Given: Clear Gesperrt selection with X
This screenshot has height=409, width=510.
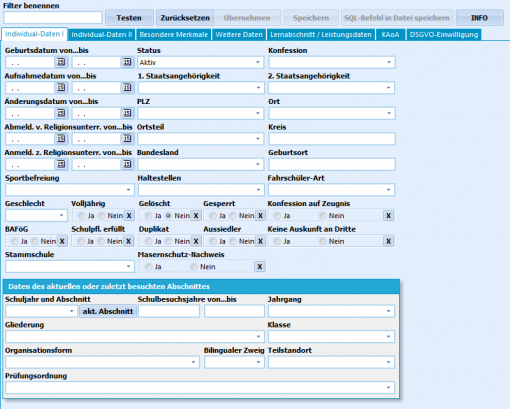Looking at the screenshot, I should pyautogui.click(x=260, y=216).
